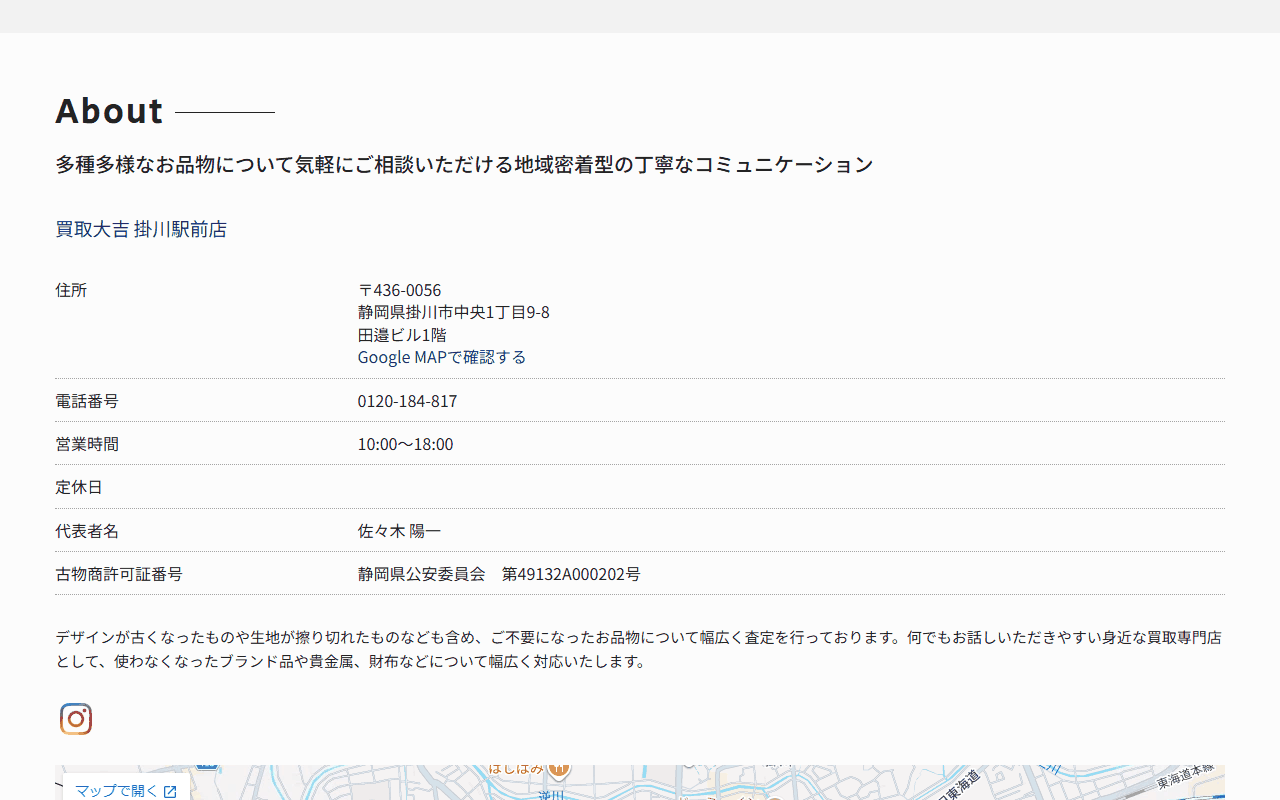Viewport: 1280px width, 800px height.
Task: Select the phone number 0120-184-817
Action: tap(407, 401)
